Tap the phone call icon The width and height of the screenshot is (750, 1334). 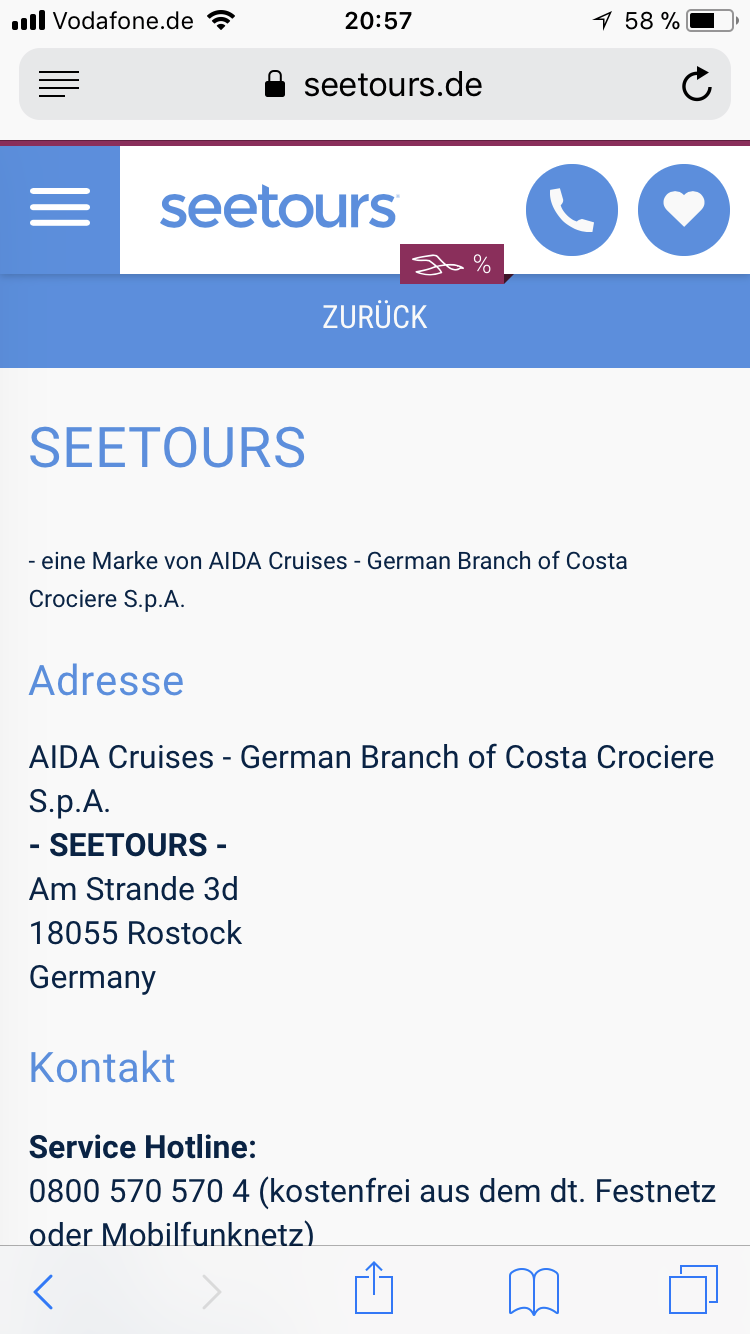click(x=572, y=210)
